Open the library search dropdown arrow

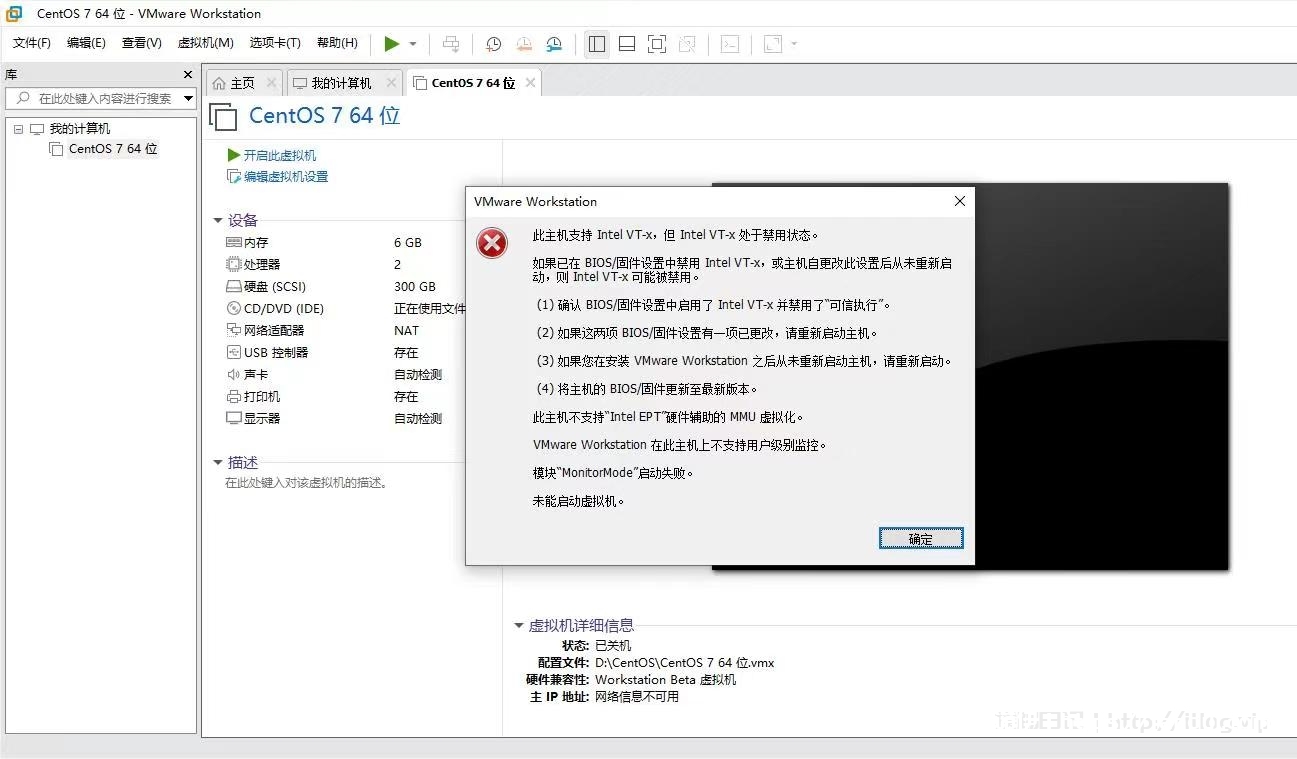coord(189,98)
